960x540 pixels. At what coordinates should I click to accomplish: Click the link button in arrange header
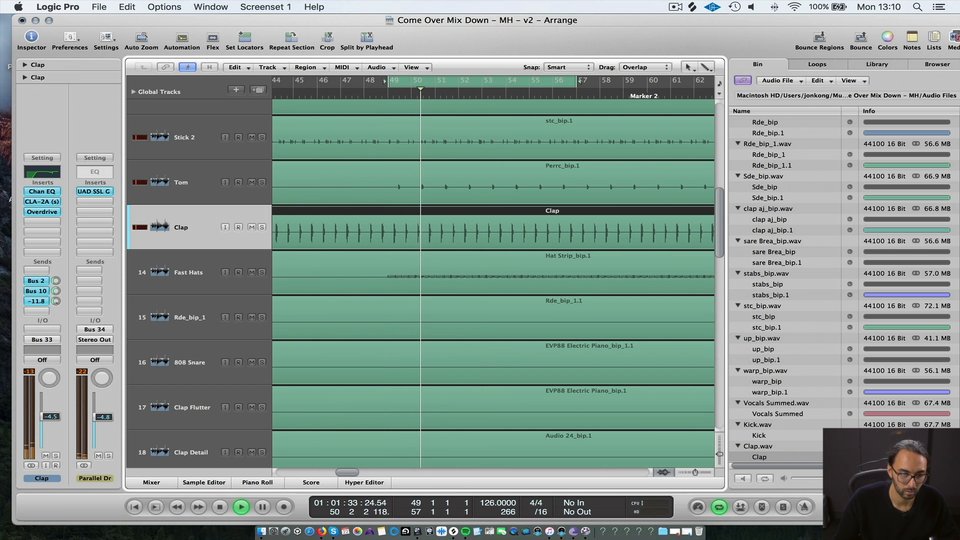click(164, 67)
